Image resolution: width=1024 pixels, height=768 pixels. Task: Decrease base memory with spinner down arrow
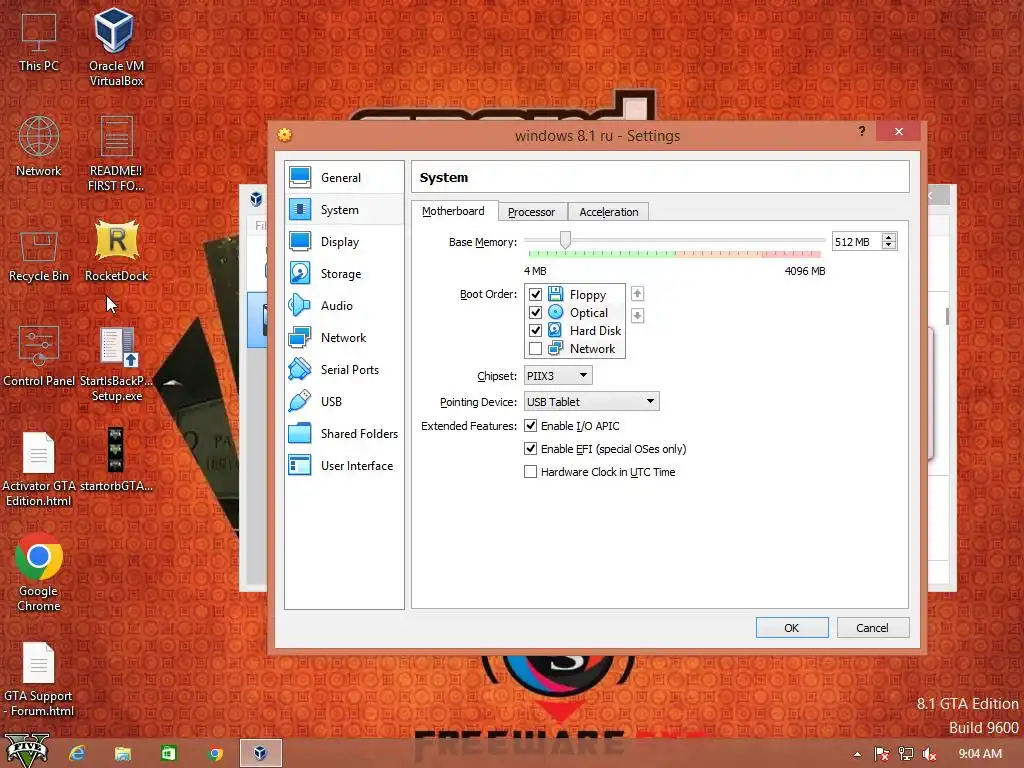(888, 246)
